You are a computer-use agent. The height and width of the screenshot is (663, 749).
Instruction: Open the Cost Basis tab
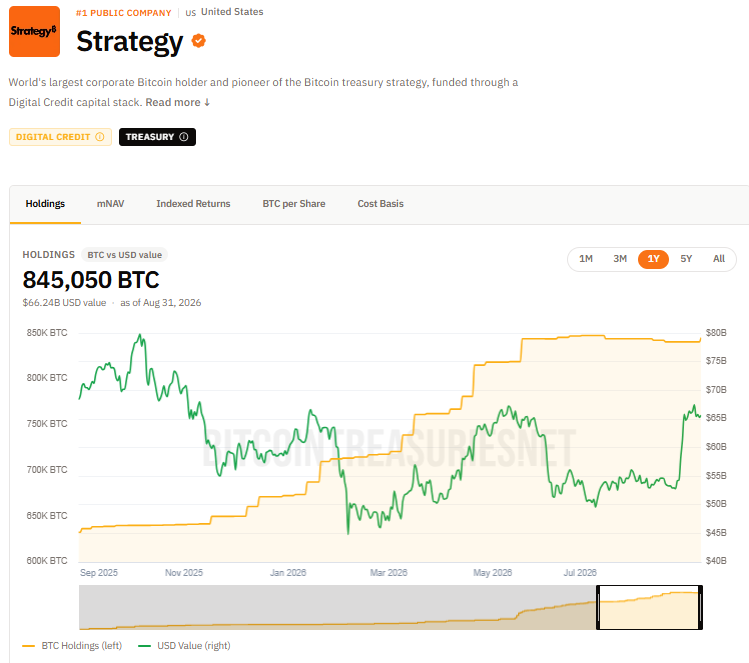point(381,204)
